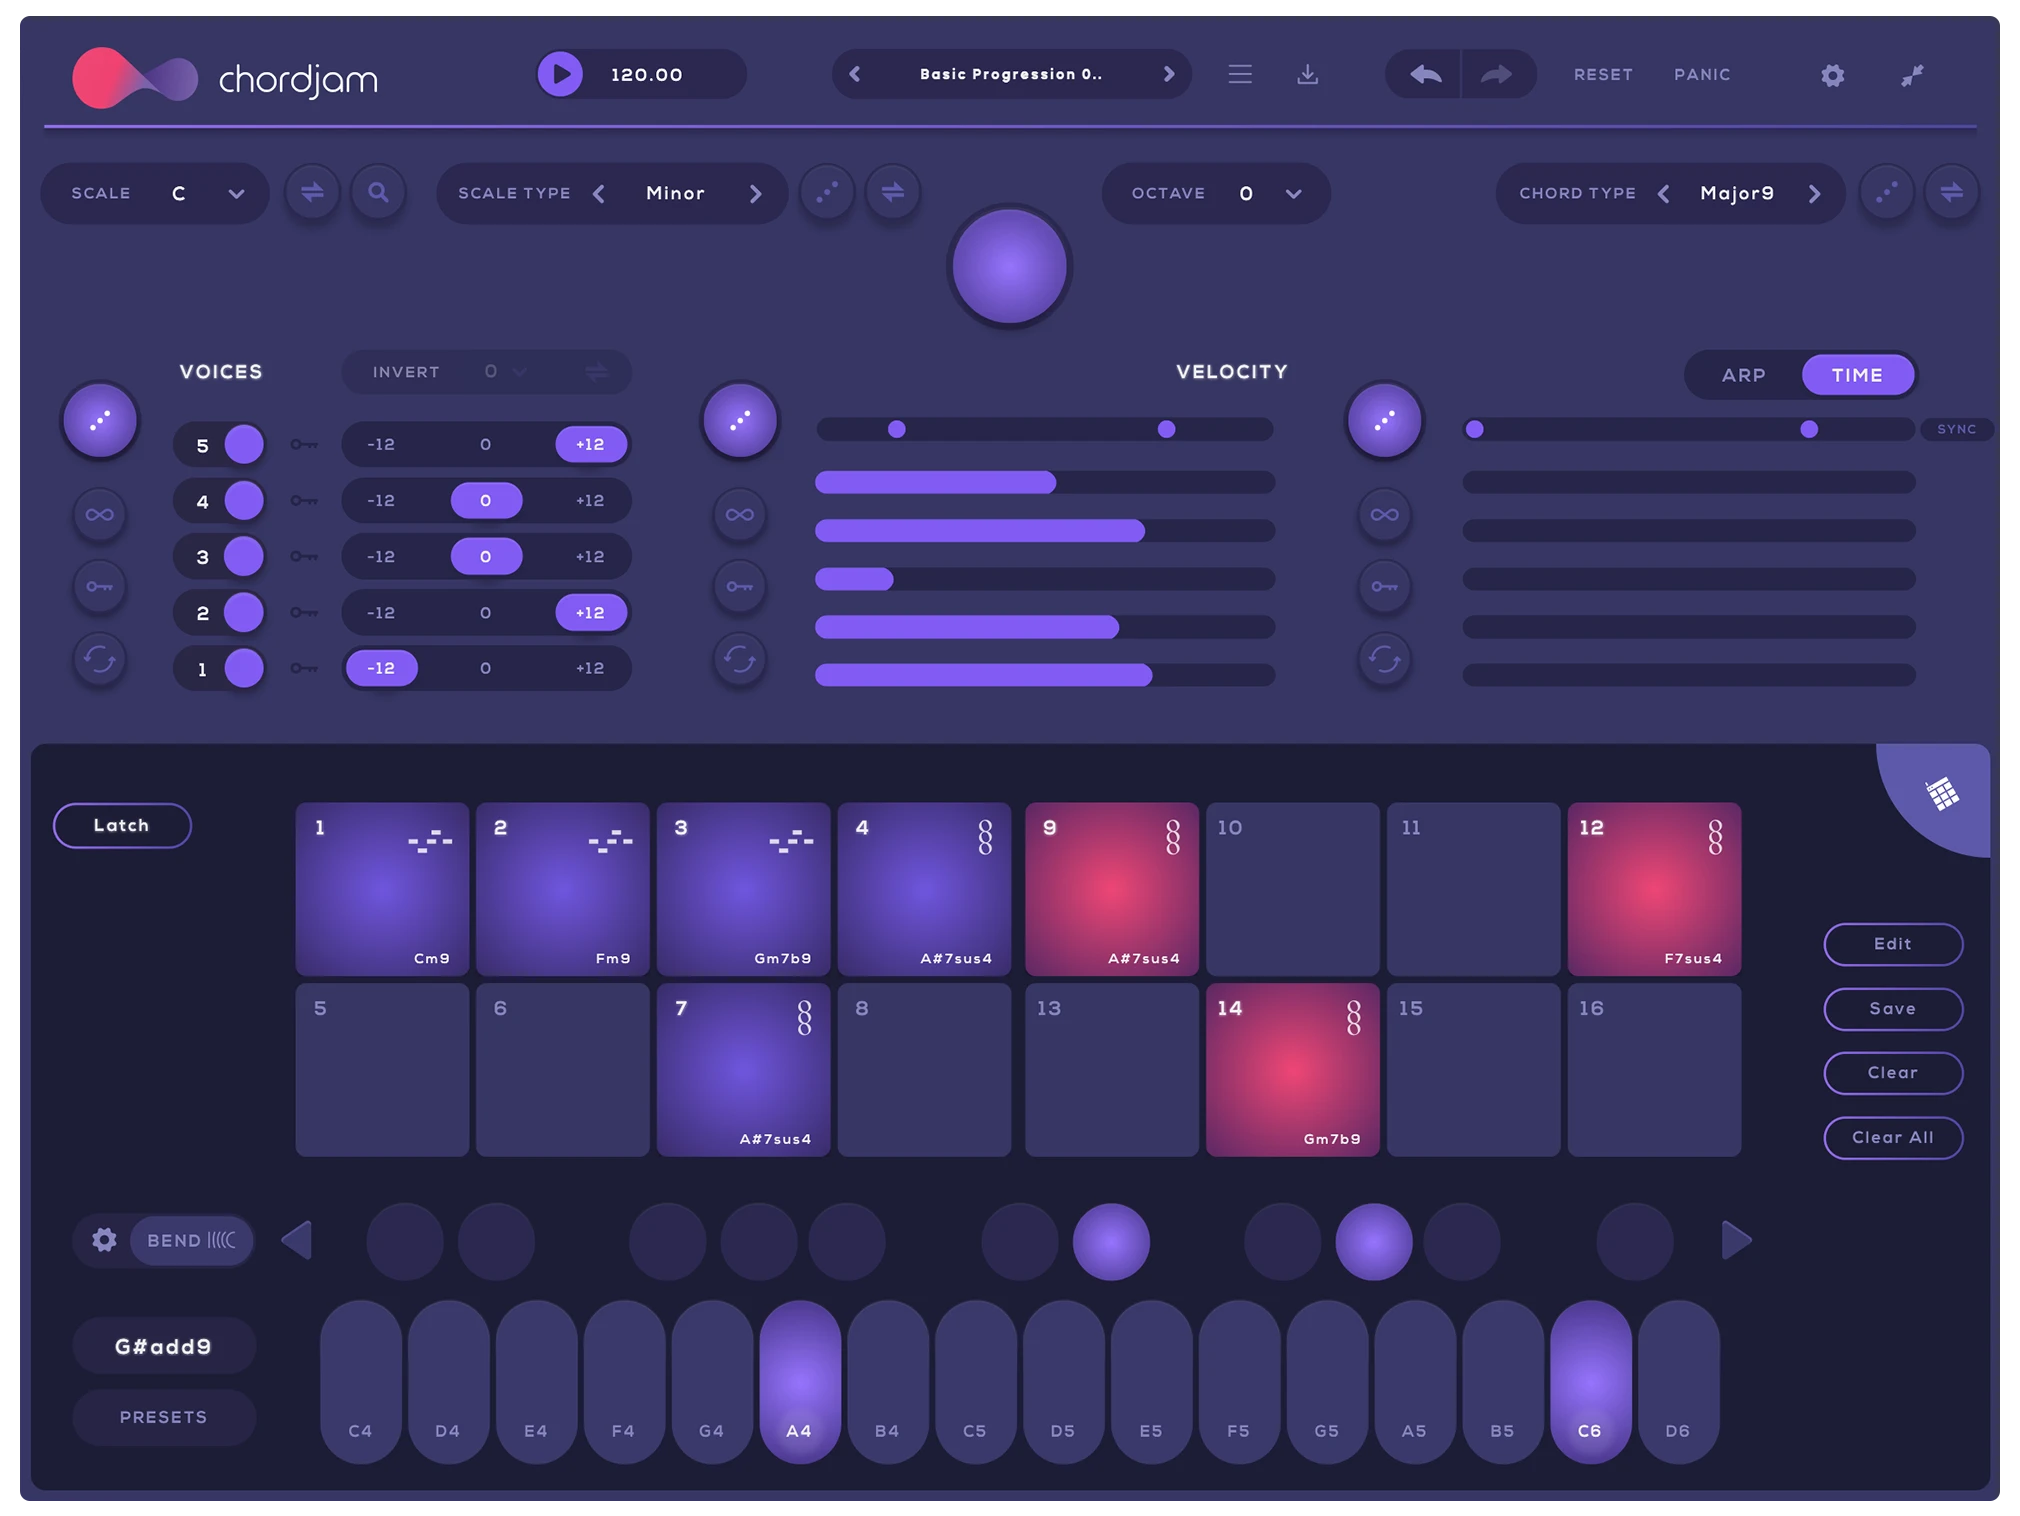Toggle the Latch button
This screenshot has height=1516, width=2020.
click(122, 825)
